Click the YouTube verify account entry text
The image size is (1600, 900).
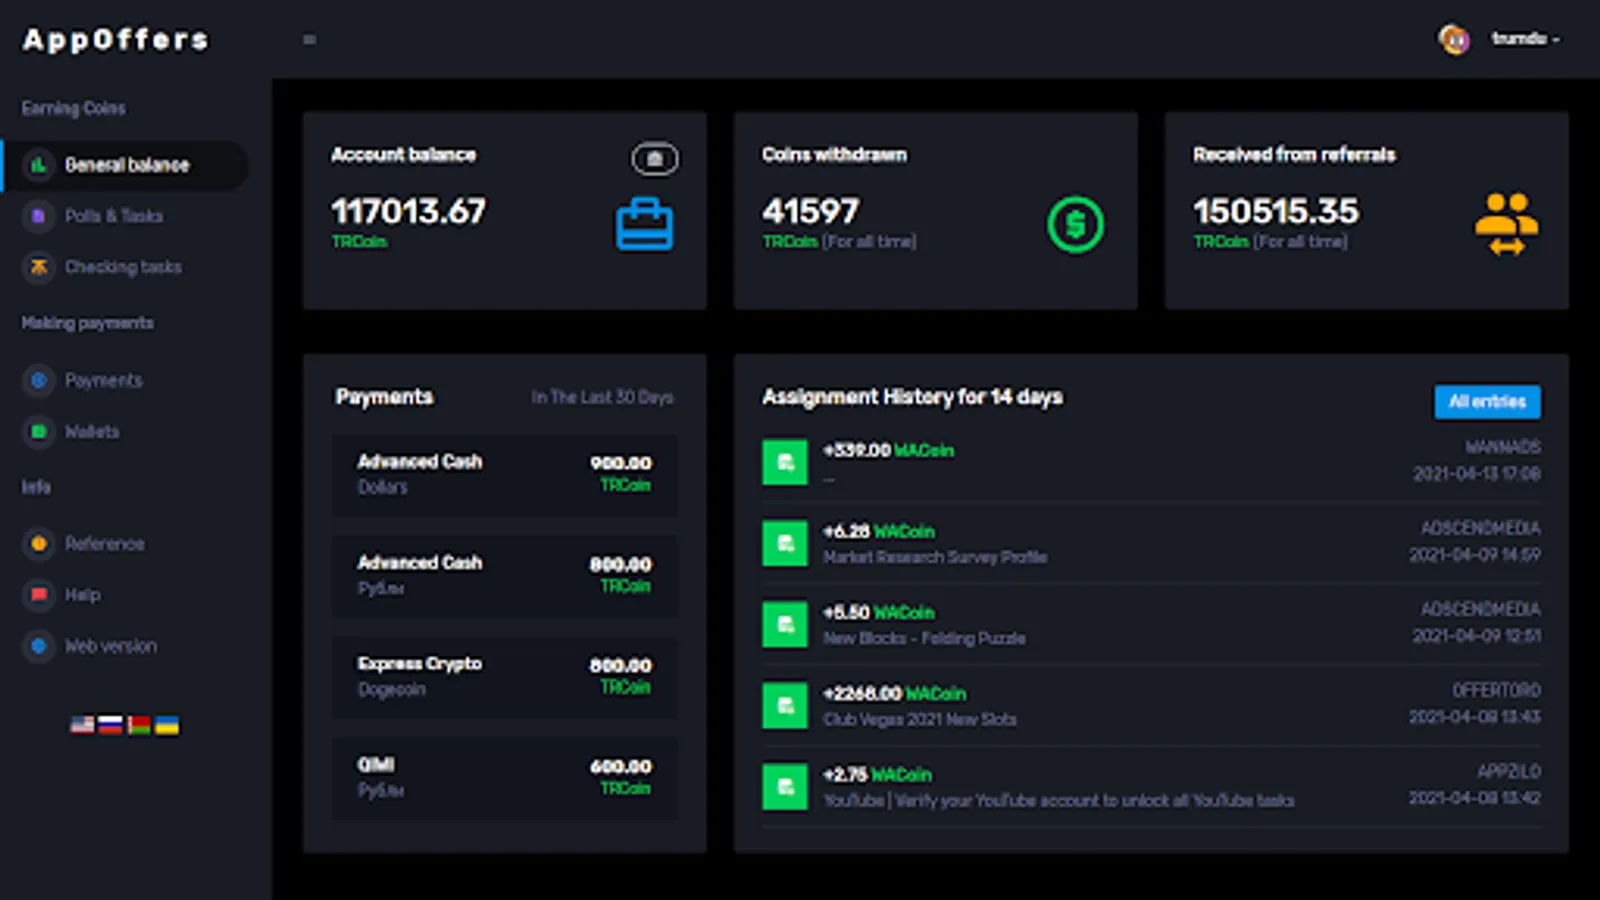coord(1058,800)
